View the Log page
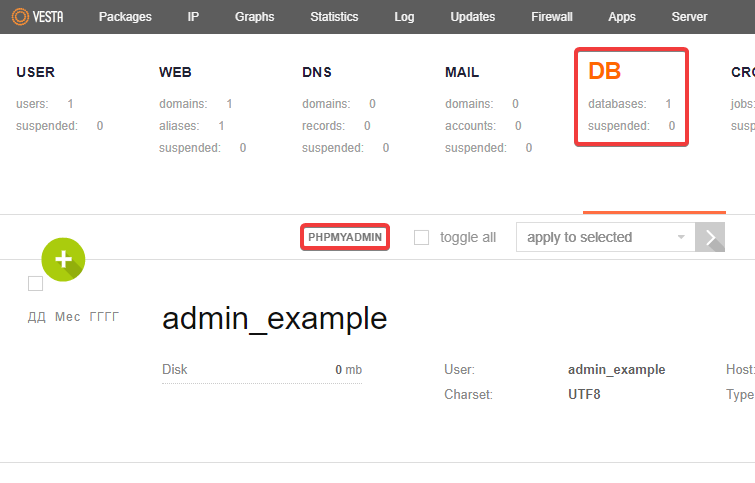The image size is (755, 483). tap(404, 17)
